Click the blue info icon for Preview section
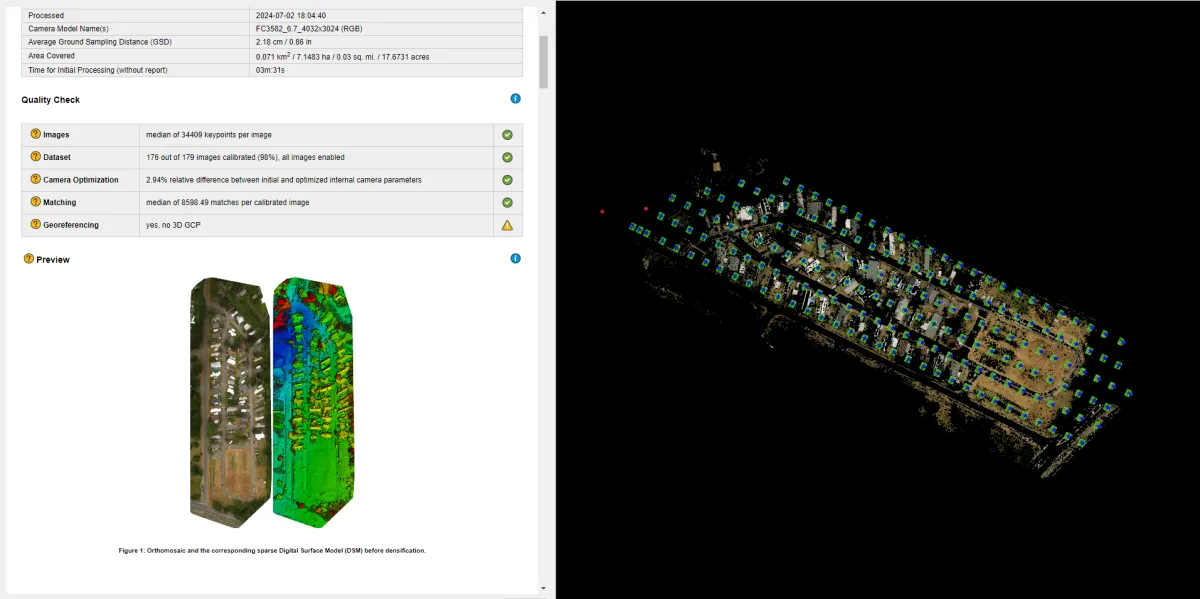This screenshot has height=599, width=1200. point(515,258)
